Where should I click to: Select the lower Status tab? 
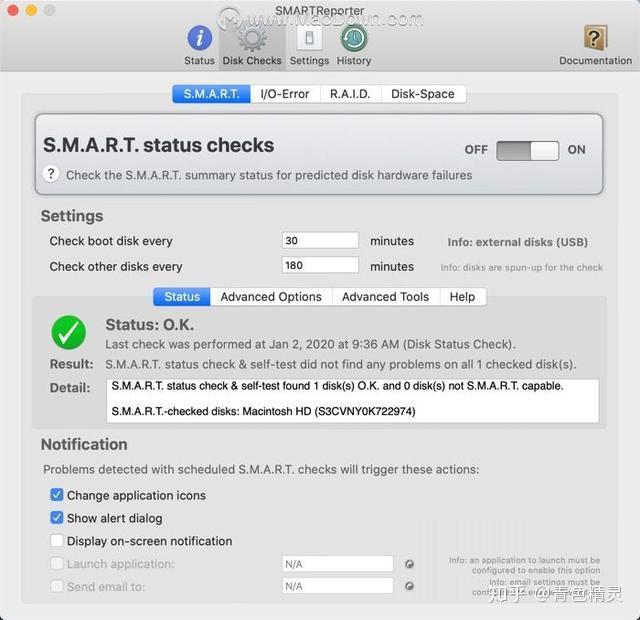click(182, 296)
